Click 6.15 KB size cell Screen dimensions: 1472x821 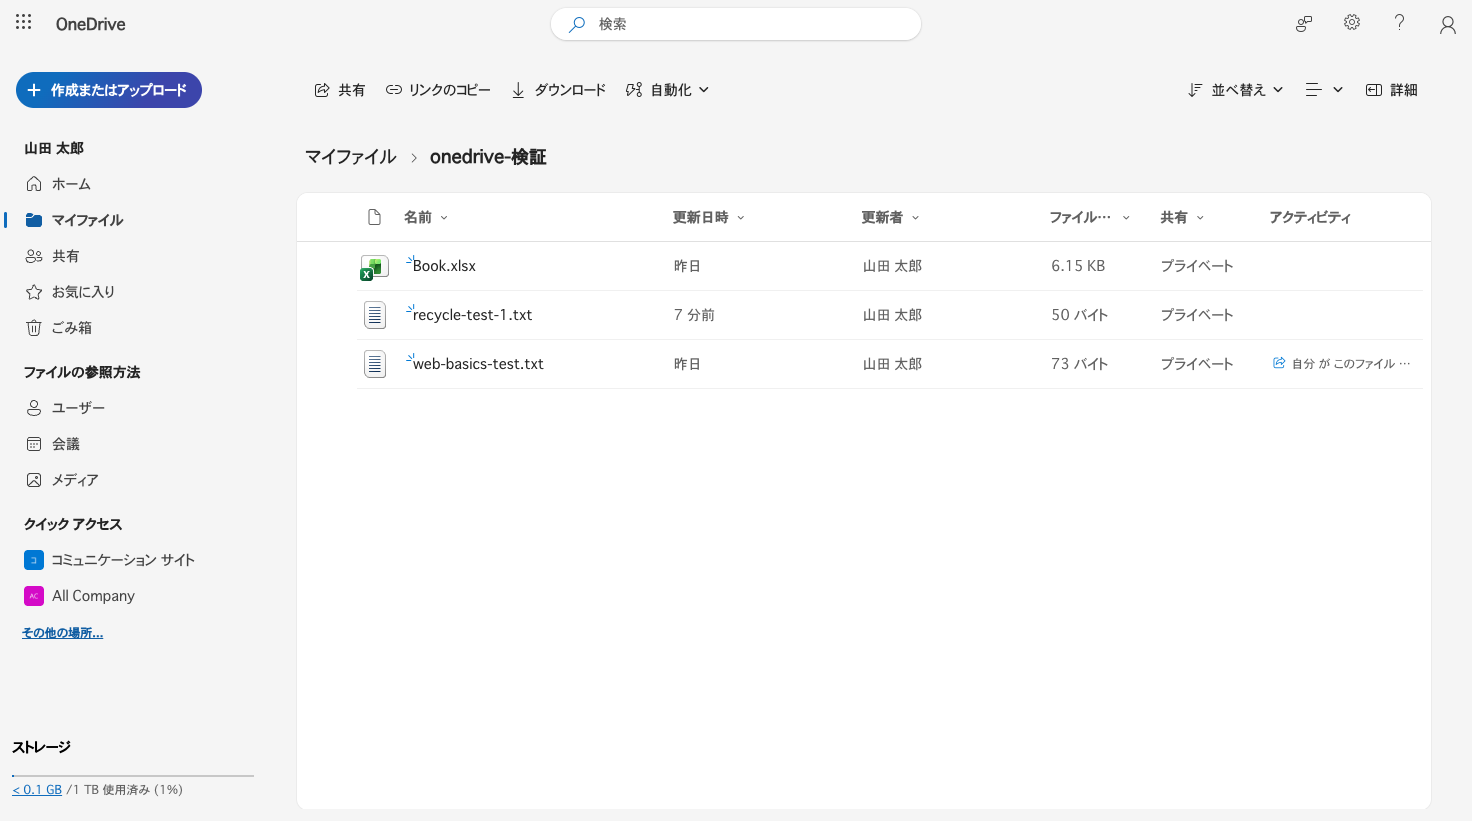point(1078,266)
